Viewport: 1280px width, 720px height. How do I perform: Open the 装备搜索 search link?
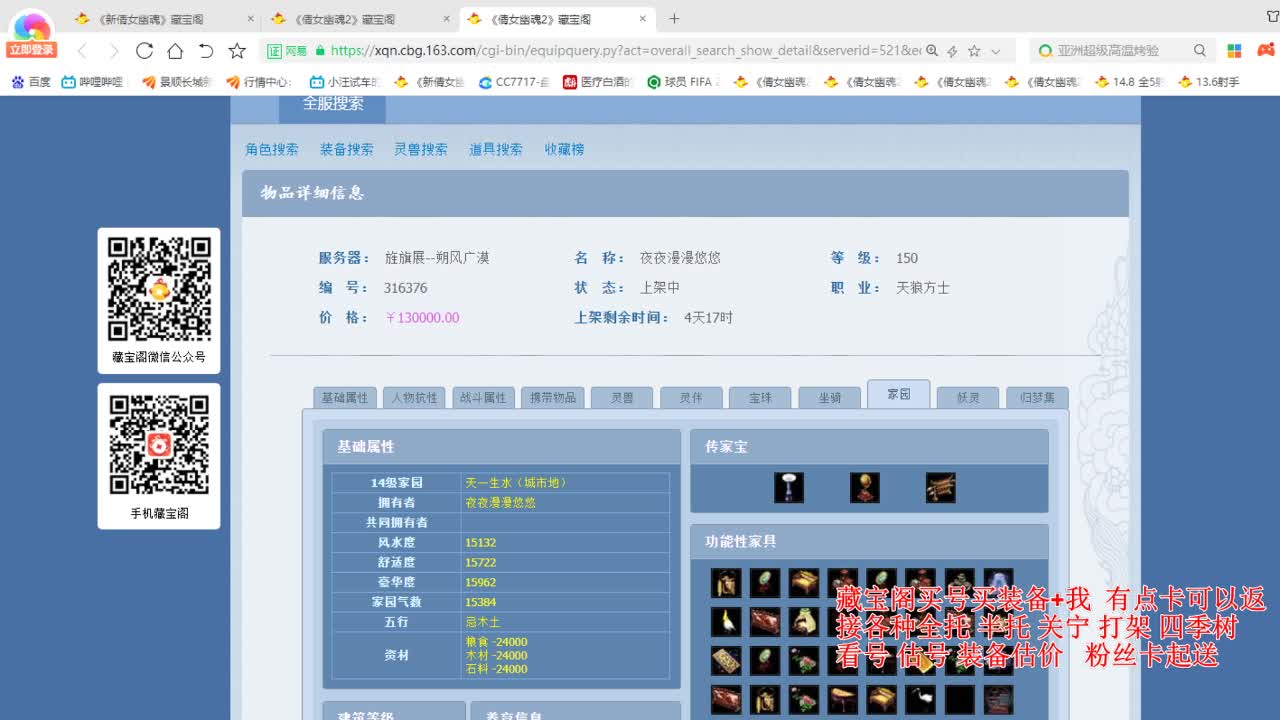pyautogui.click(x=346, y=148)
